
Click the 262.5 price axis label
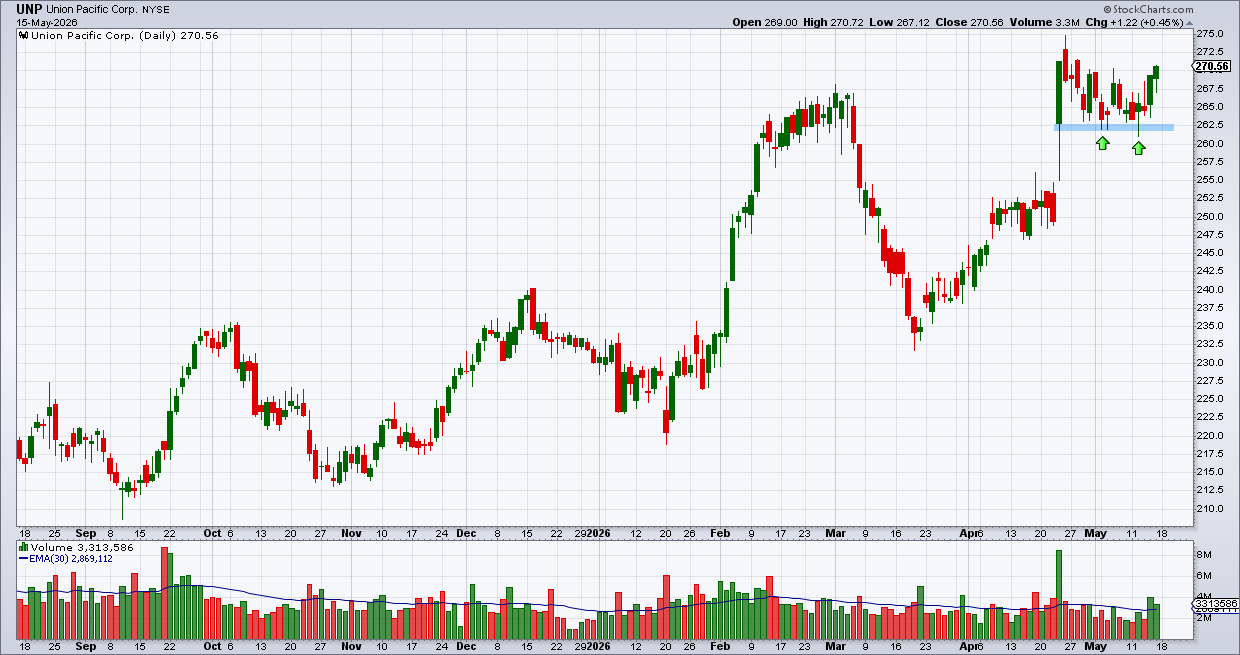(1208, 124)
